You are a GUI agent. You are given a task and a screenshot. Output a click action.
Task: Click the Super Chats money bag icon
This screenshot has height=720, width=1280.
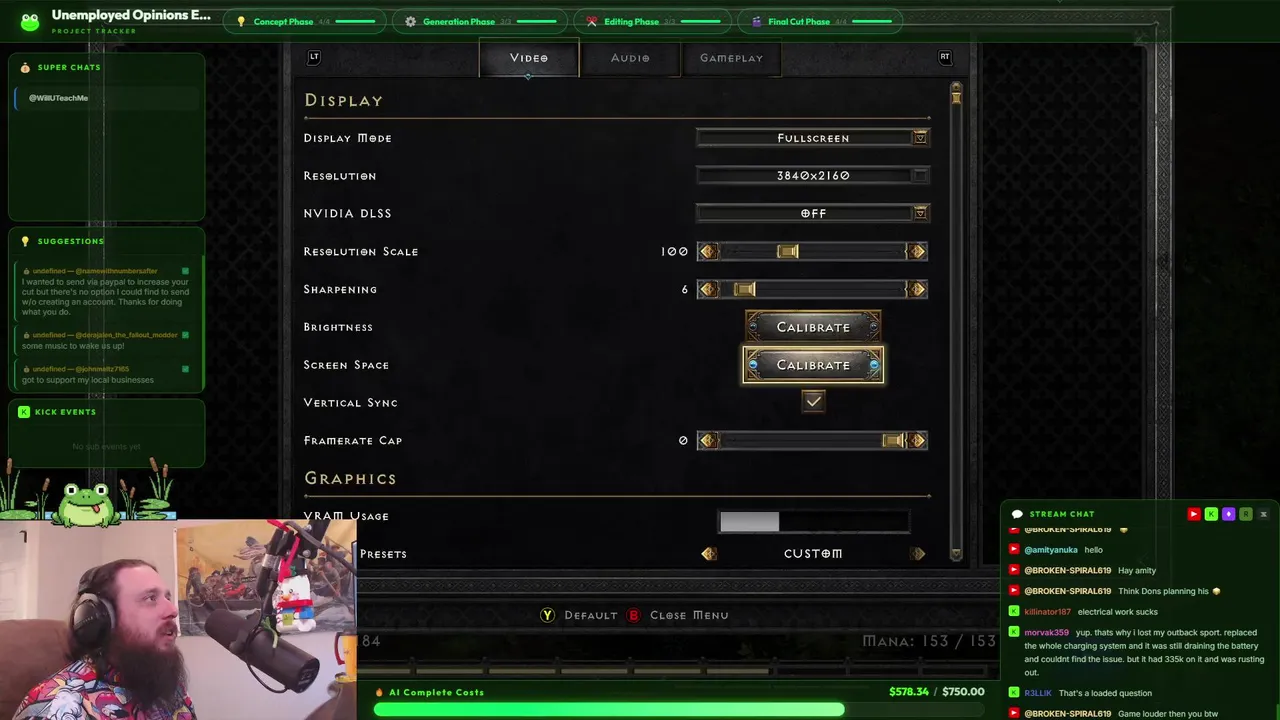pyautogui.click(x=26, y=67)
